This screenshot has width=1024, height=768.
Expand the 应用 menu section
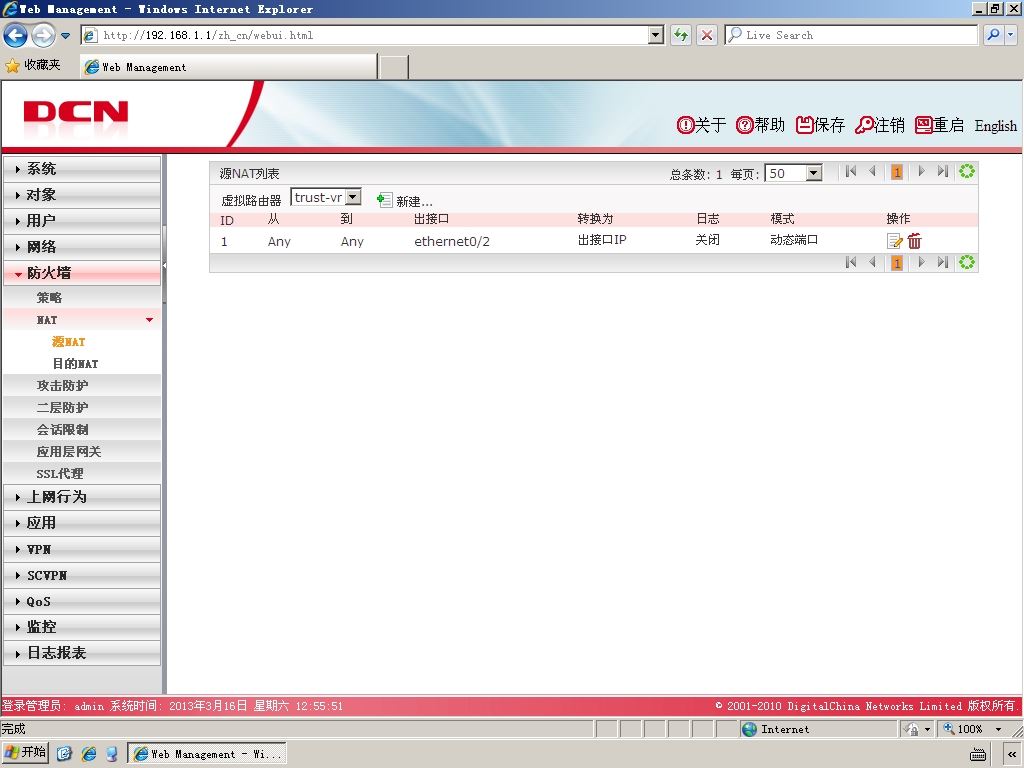[82, 523]
